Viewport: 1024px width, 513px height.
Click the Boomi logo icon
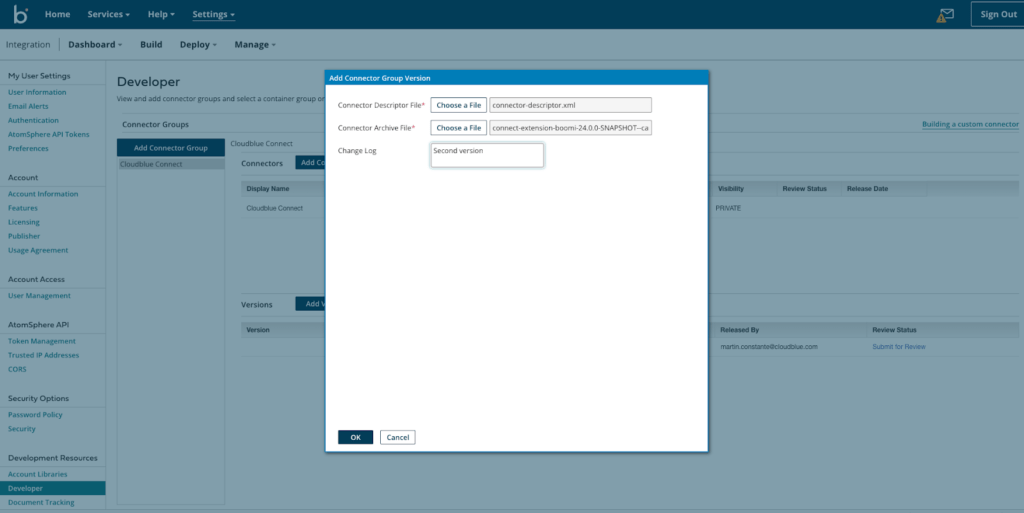click(21, 14)
